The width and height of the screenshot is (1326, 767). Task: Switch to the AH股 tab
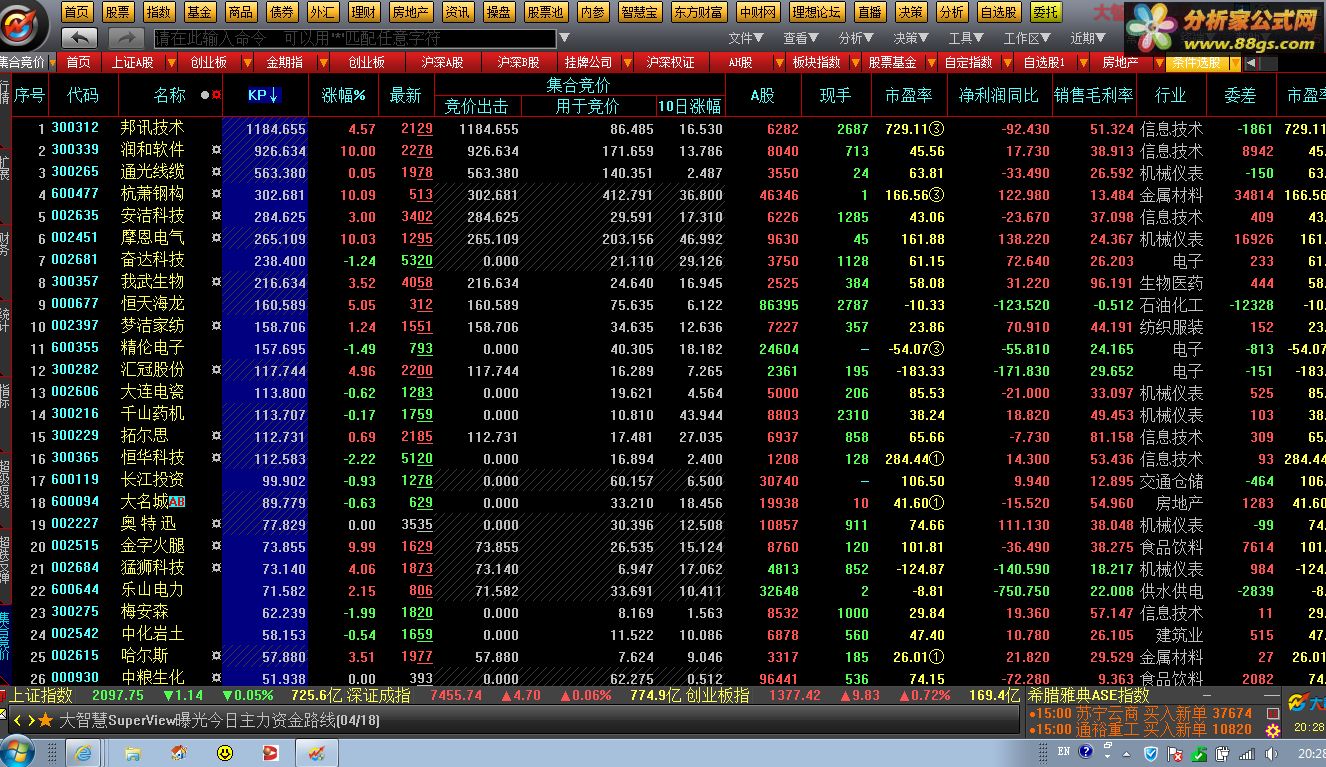point(740,62)
